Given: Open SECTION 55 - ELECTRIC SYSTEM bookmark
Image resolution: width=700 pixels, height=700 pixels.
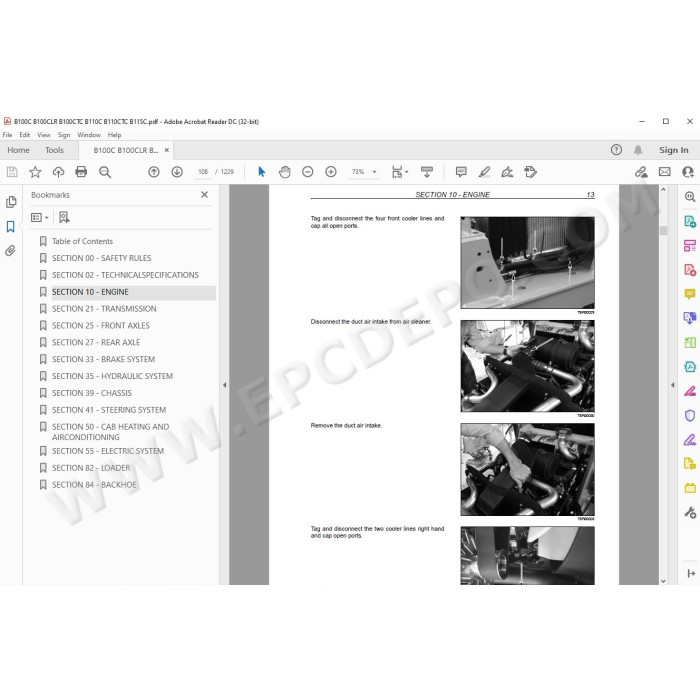Looking at the screenshot, I should pos(108,451).
